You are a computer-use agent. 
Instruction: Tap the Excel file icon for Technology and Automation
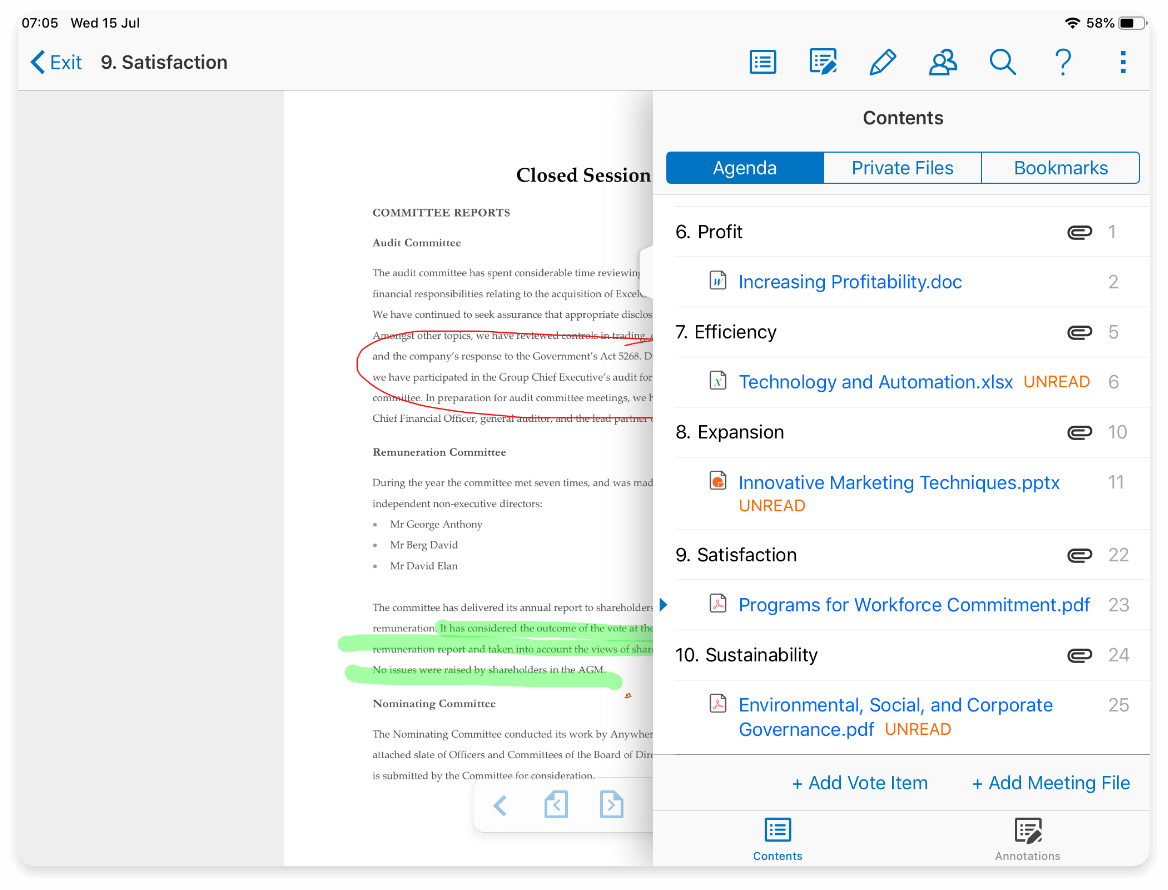tap(717, 381)
